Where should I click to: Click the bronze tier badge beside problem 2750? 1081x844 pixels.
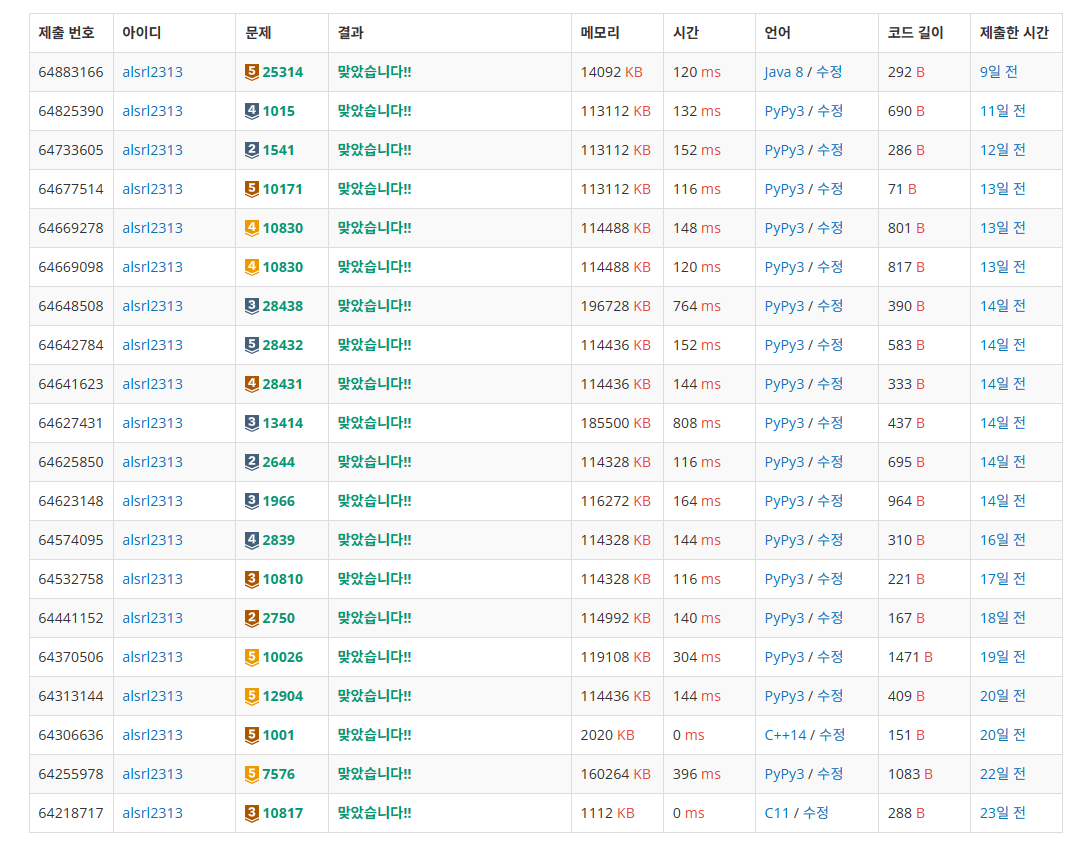coord(252,618)
